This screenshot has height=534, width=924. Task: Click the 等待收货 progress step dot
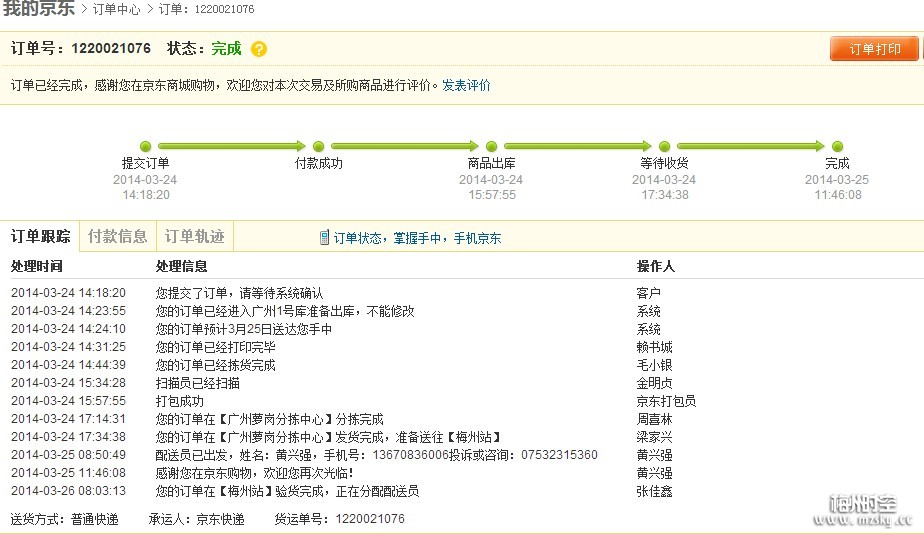coord(664,147)
